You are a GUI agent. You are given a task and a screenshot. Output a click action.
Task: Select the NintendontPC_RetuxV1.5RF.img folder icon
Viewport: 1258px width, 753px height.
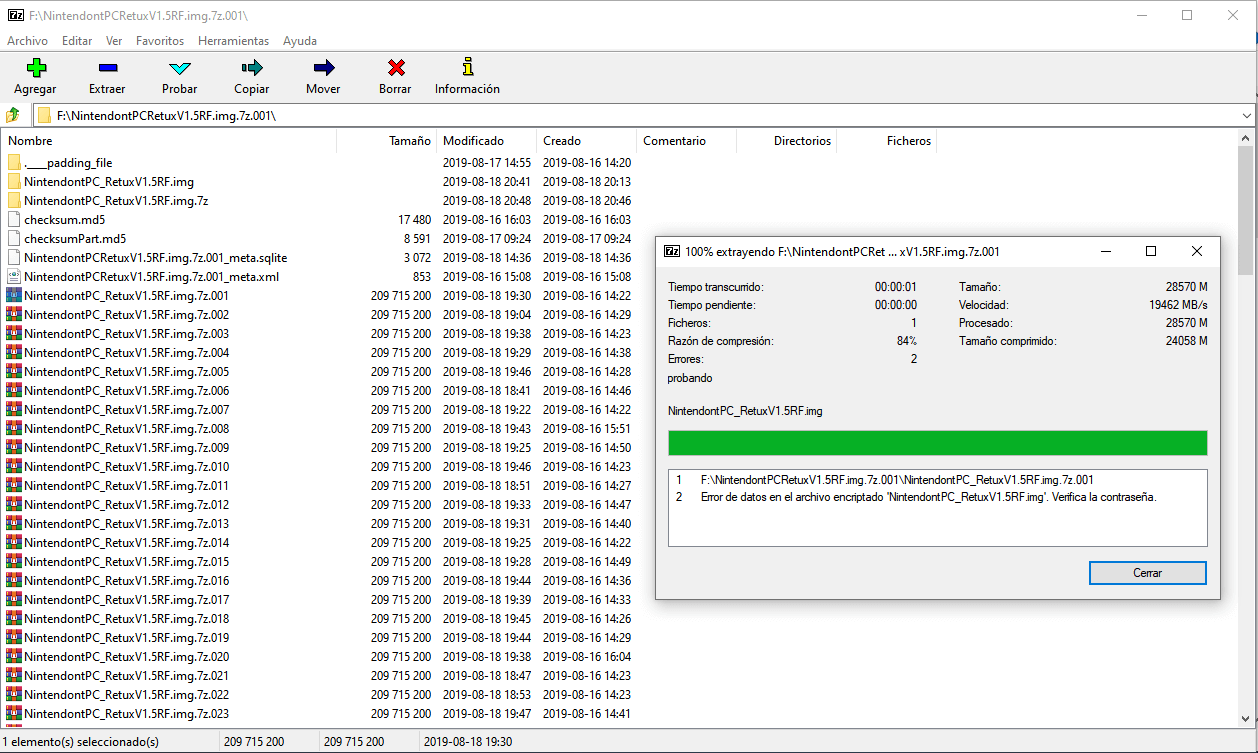(14, 181)
